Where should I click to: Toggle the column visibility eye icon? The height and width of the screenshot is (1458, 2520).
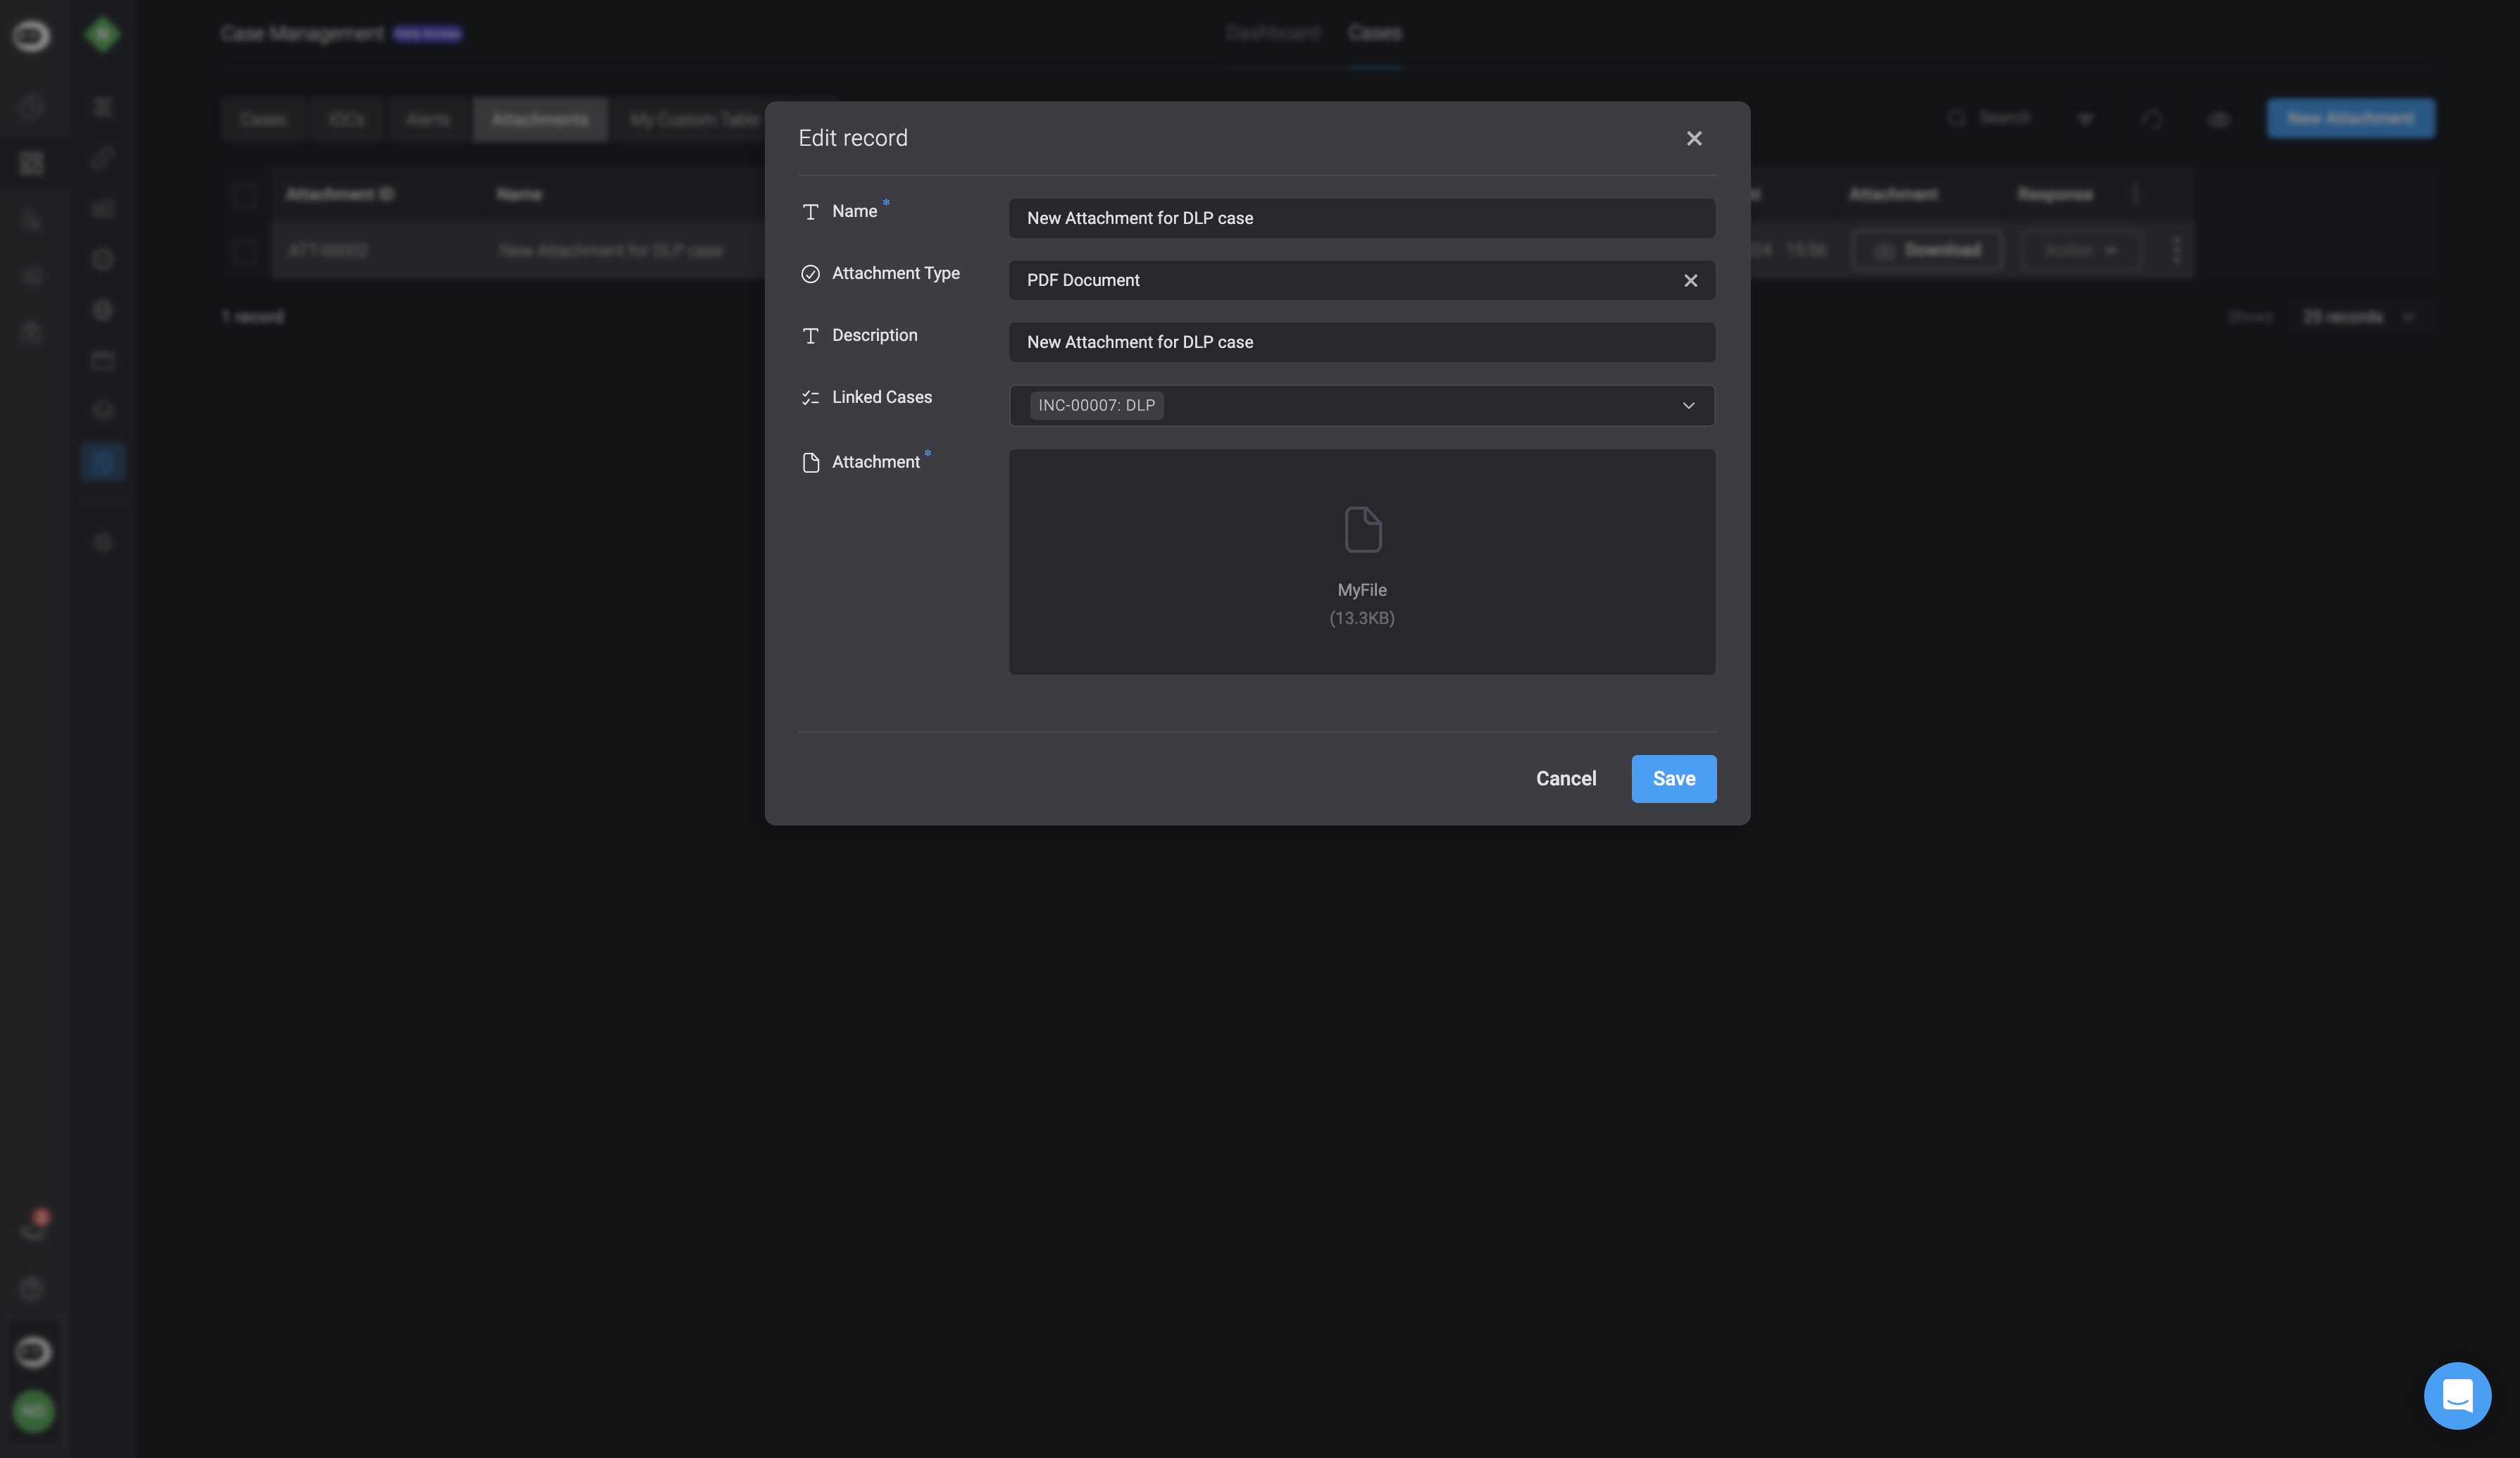(2219, 119)
